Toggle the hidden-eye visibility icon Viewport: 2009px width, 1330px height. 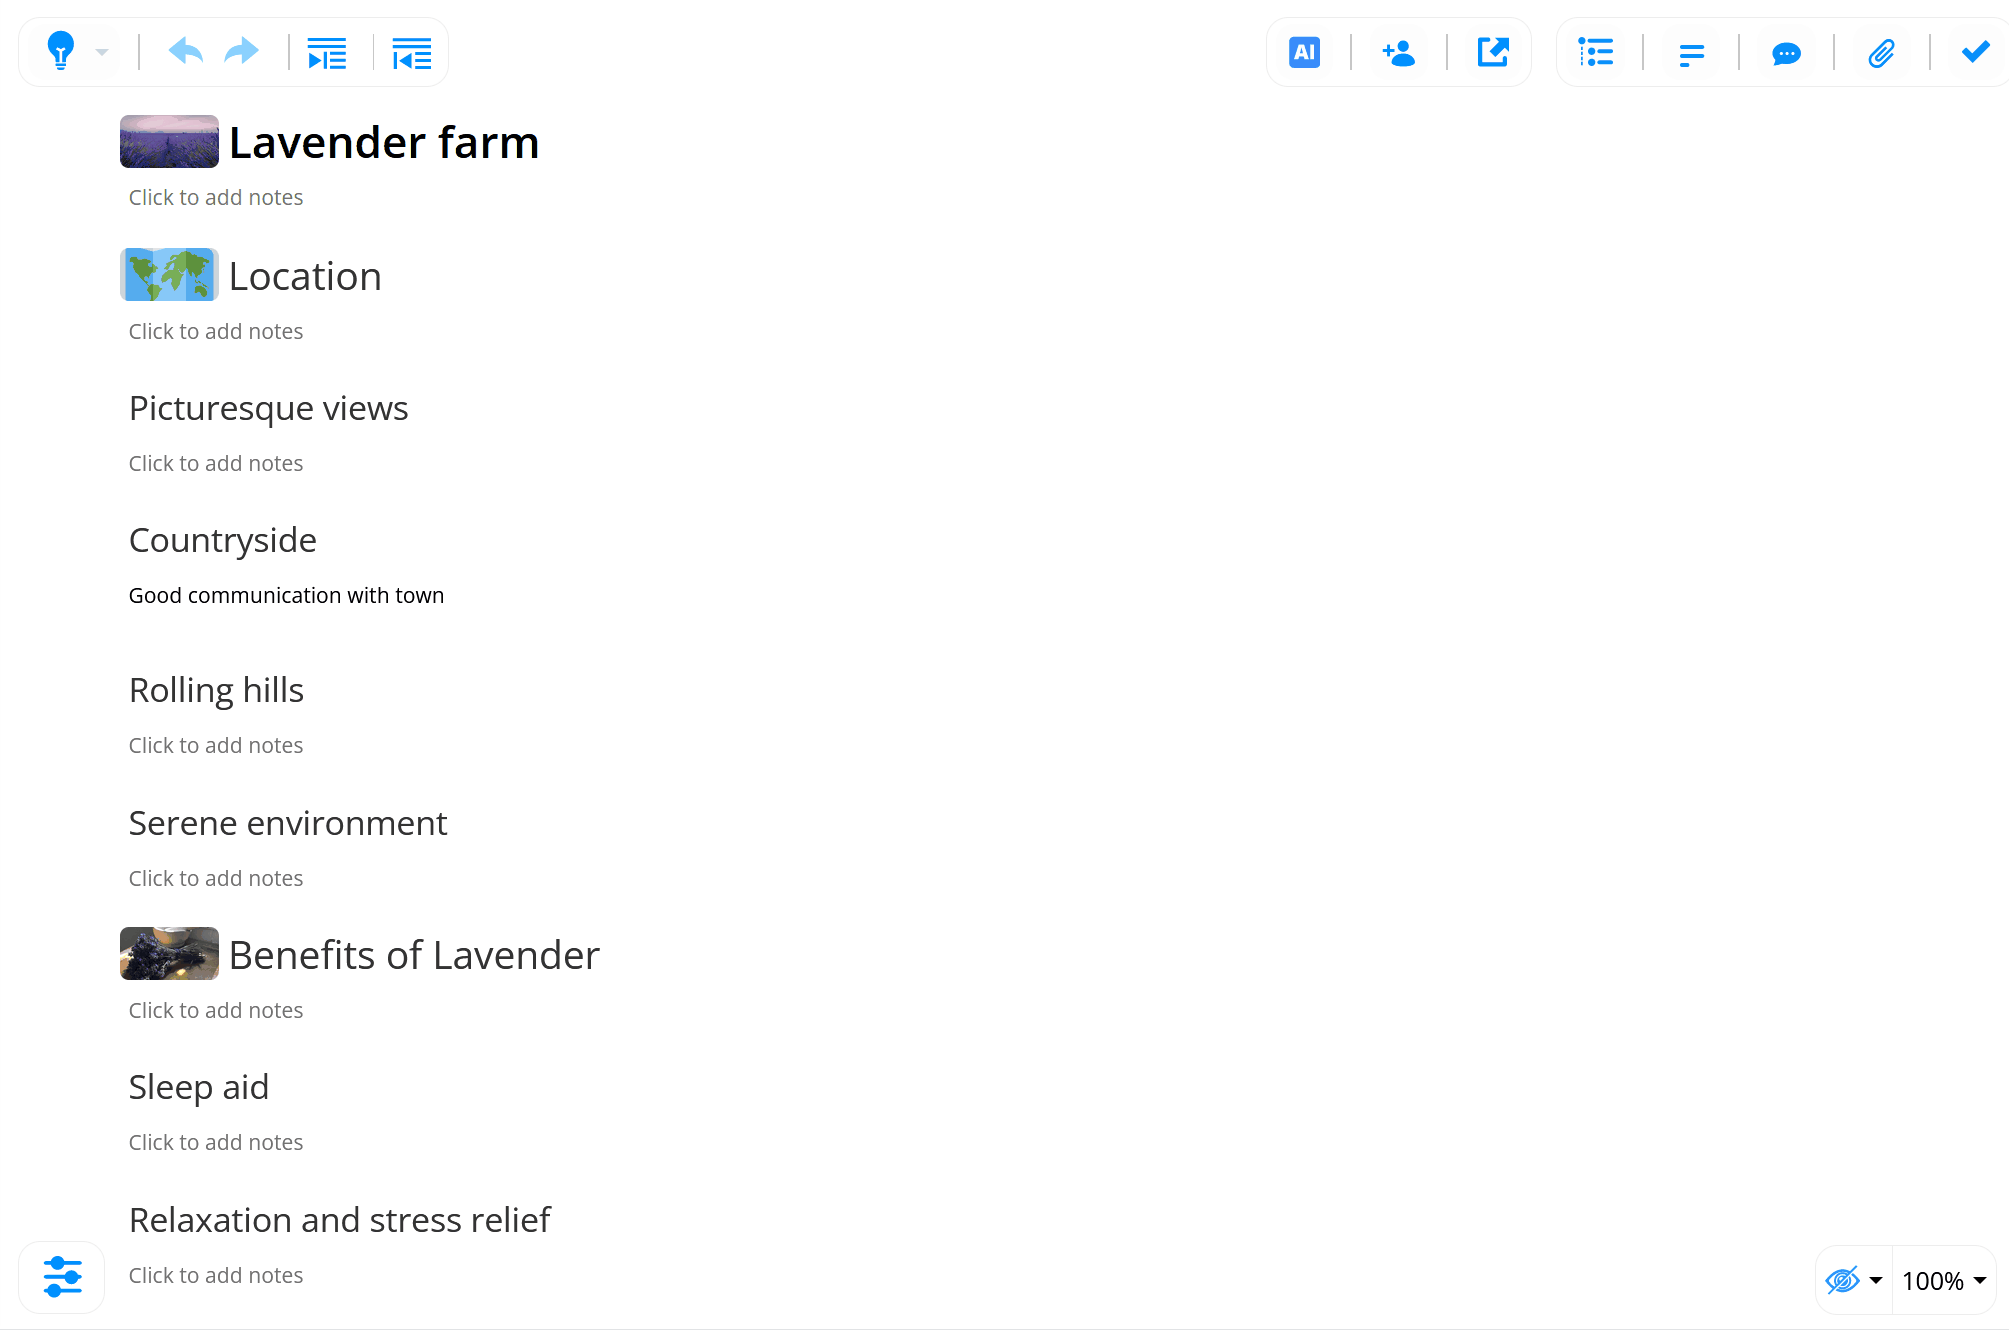pos(1842,1280)
